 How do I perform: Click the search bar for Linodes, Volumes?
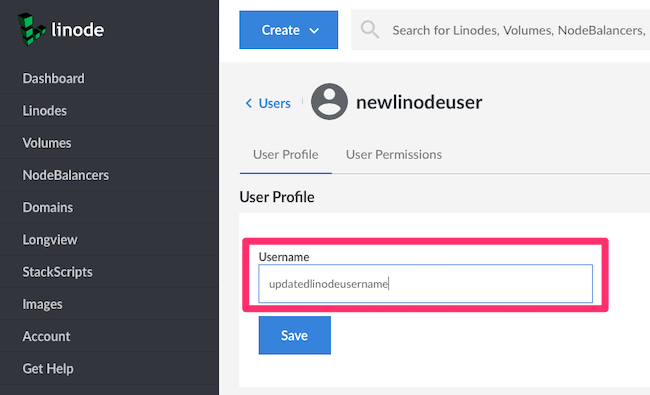pyautogui.click(x=500, y=30)
